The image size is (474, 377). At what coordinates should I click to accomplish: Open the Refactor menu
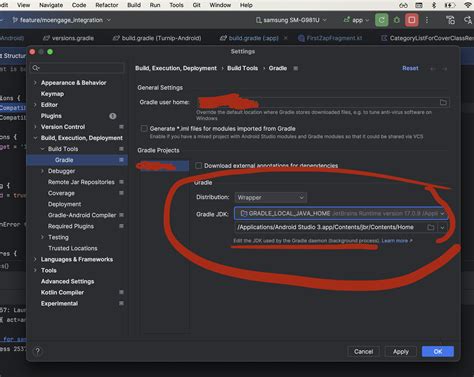pos(107,5)
